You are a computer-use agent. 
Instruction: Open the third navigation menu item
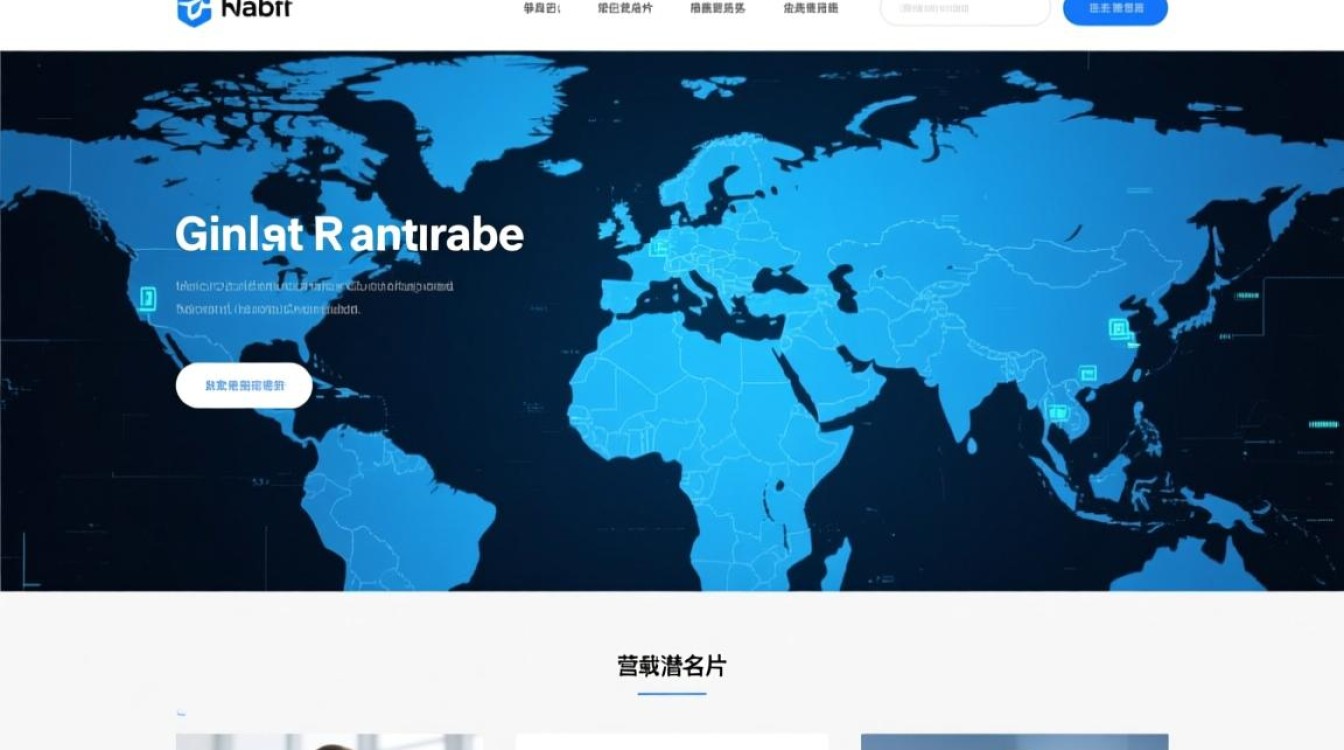click(x=718, y=8)
